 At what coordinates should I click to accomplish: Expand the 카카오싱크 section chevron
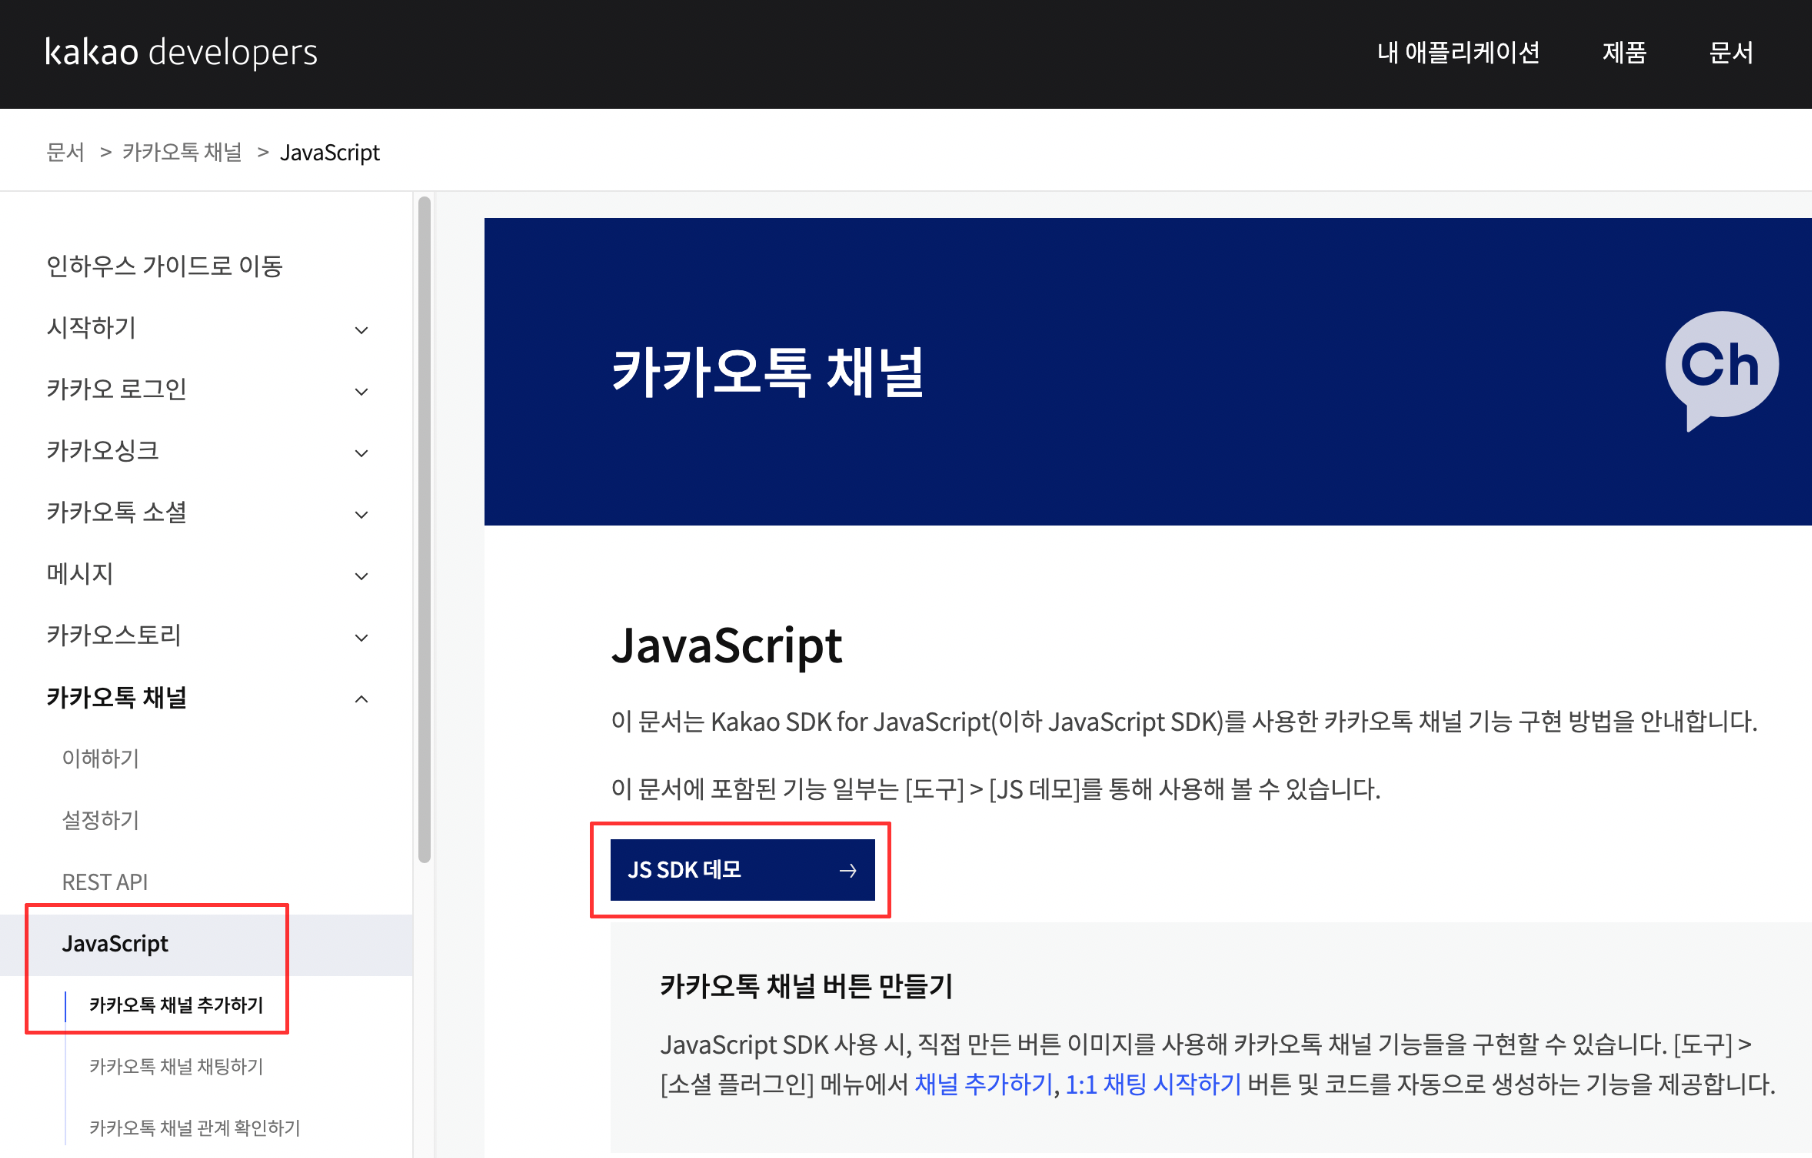coord(362,453)
